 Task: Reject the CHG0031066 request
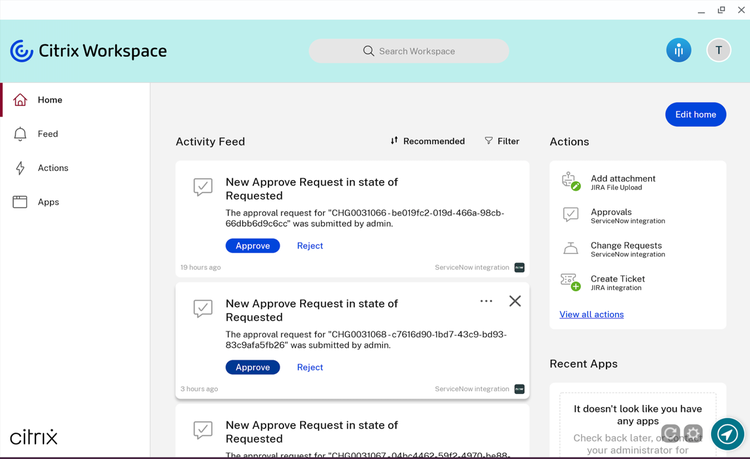[x=310, y=246]
